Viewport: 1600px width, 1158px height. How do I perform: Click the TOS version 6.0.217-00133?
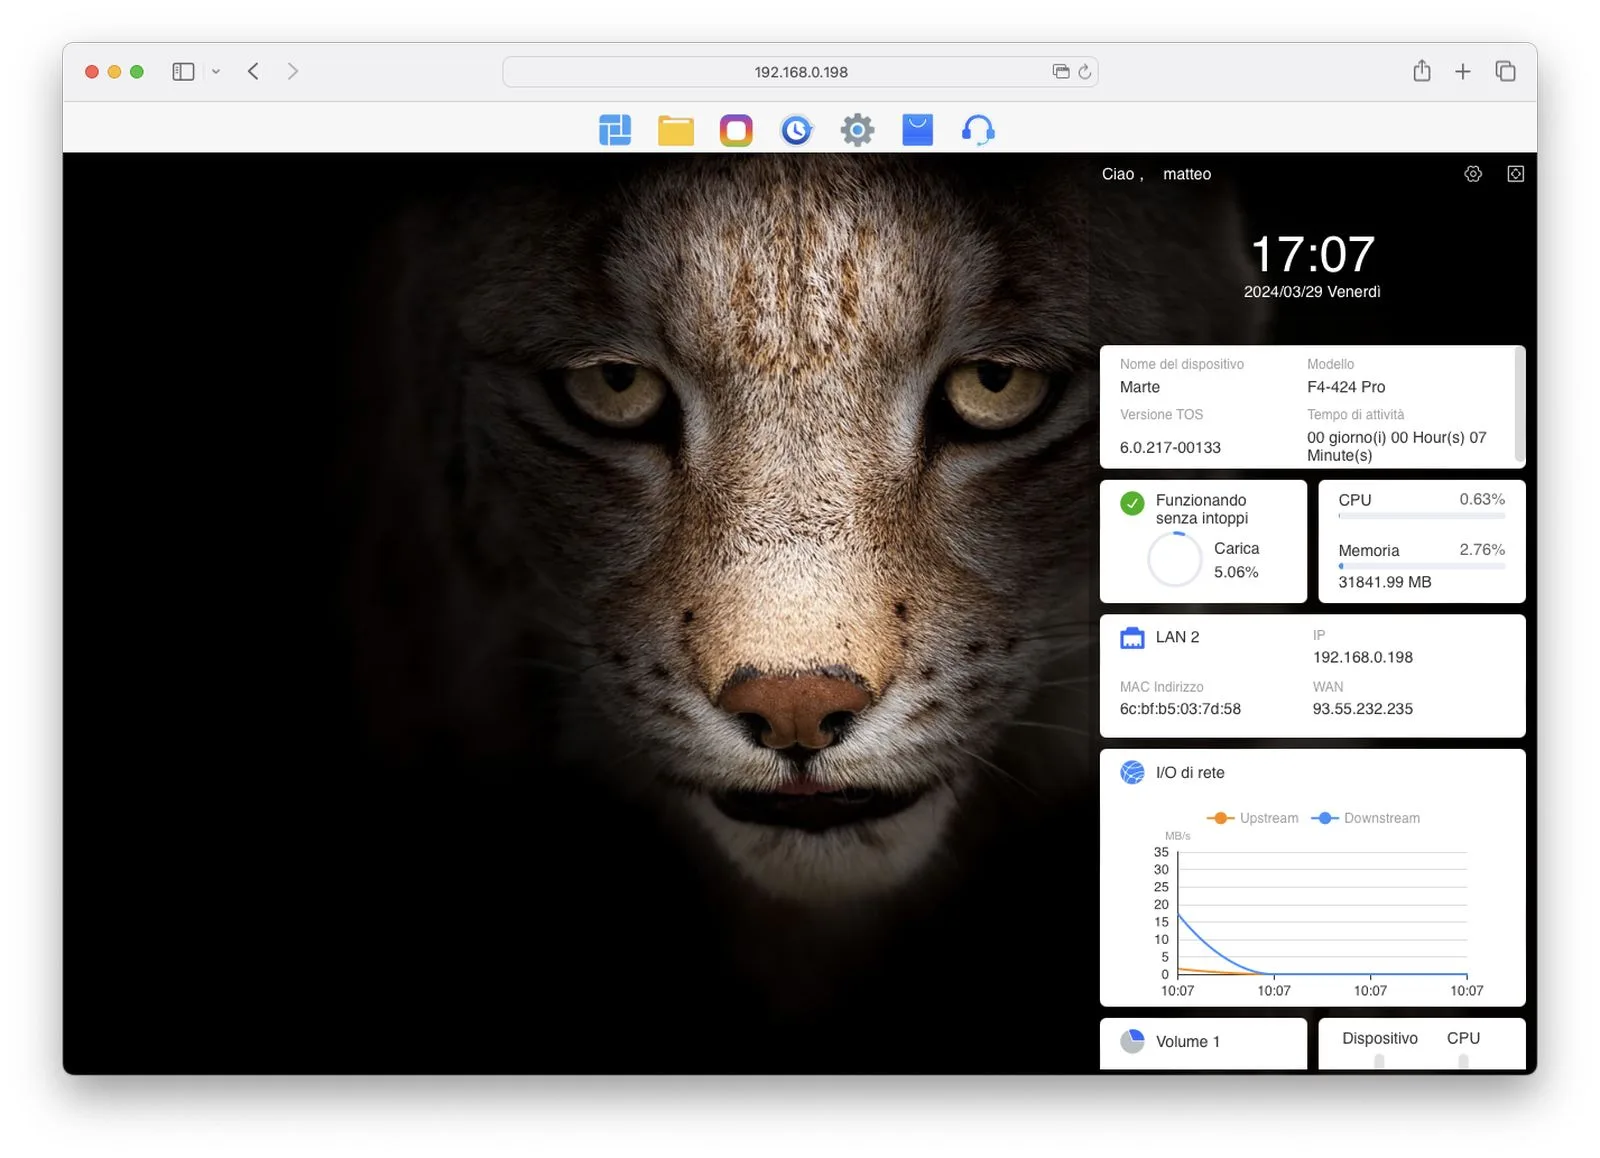click(x=1170, y=448)
